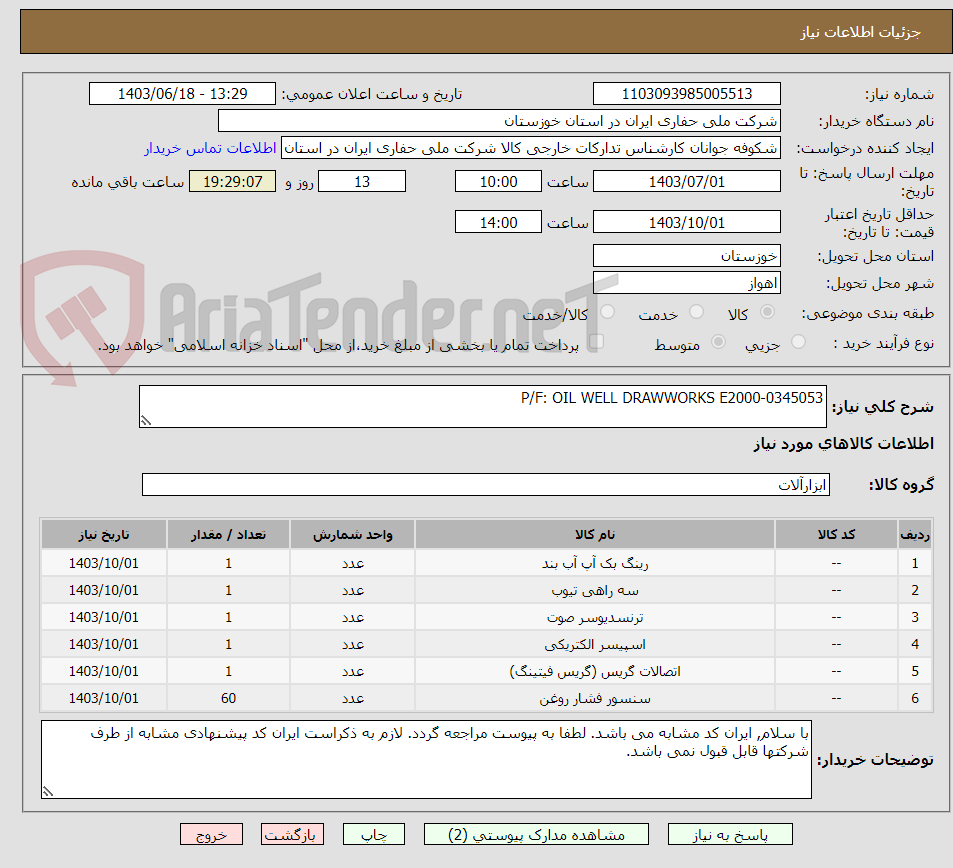The image size is (953, 868).
Task: Click the شهر محل تحویل field اهواز
Action: [x=686, y=283]
